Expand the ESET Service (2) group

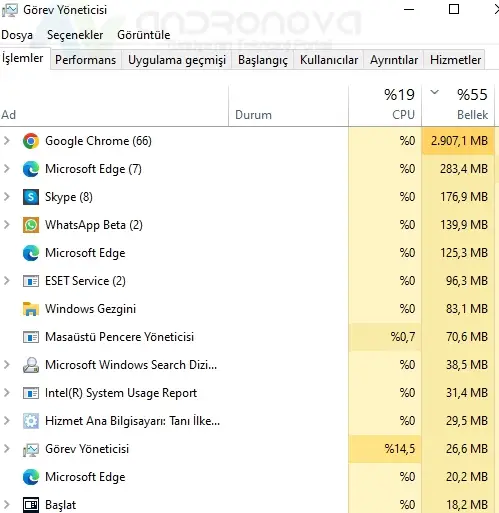[x=7, y=281]
